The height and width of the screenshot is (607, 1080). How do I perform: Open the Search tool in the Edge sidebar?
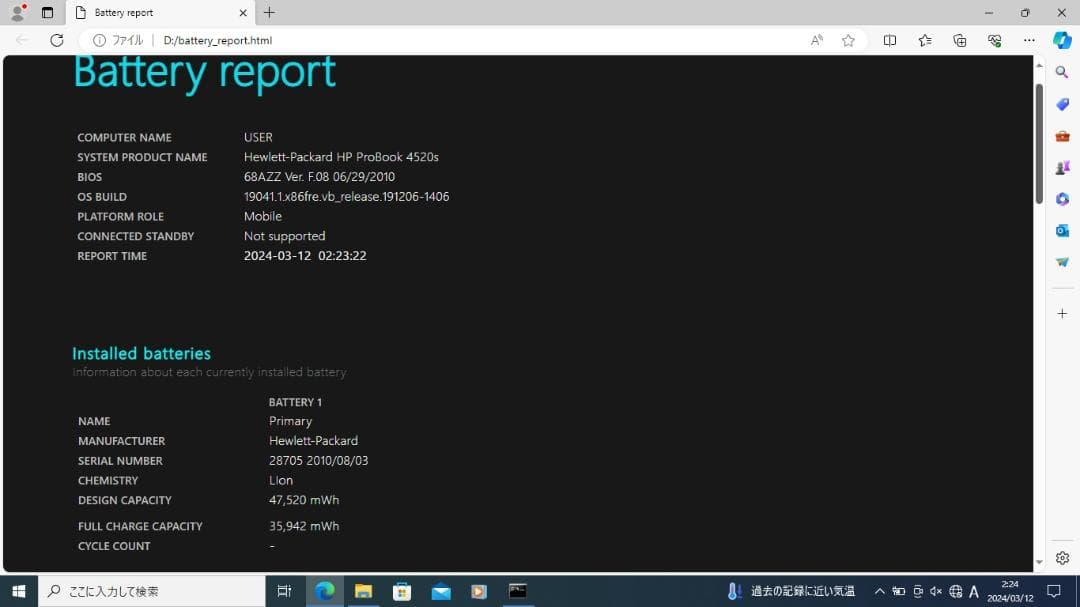[1062, 71]
